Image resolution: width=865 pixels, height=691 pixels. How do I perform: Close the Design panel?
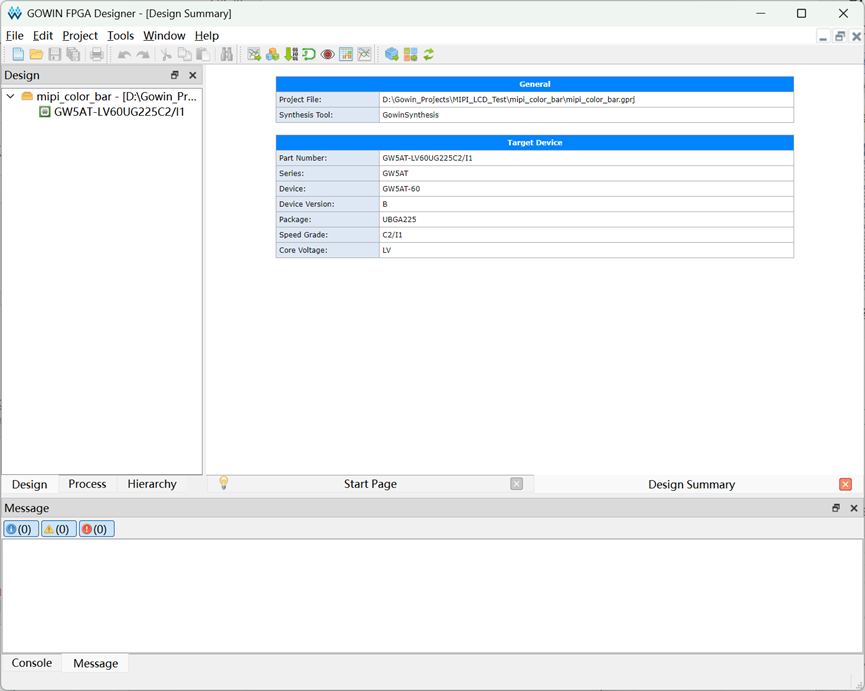(x=193, y=75)
